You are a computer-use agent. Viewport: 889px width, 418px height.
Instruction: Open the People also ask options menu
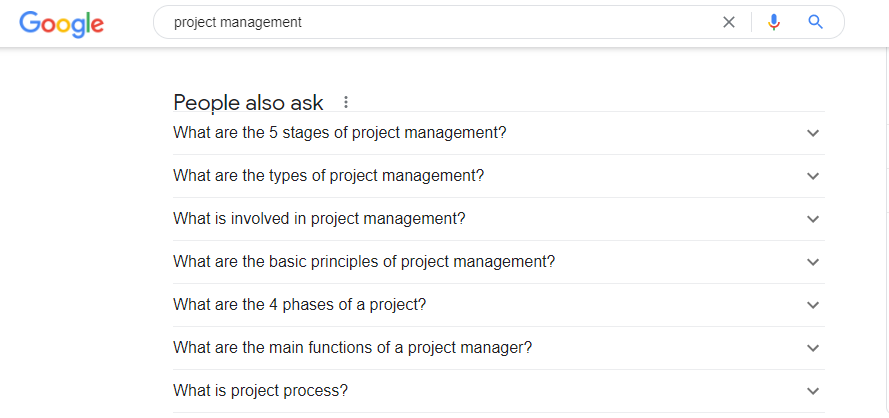click(x=346, y=102)
